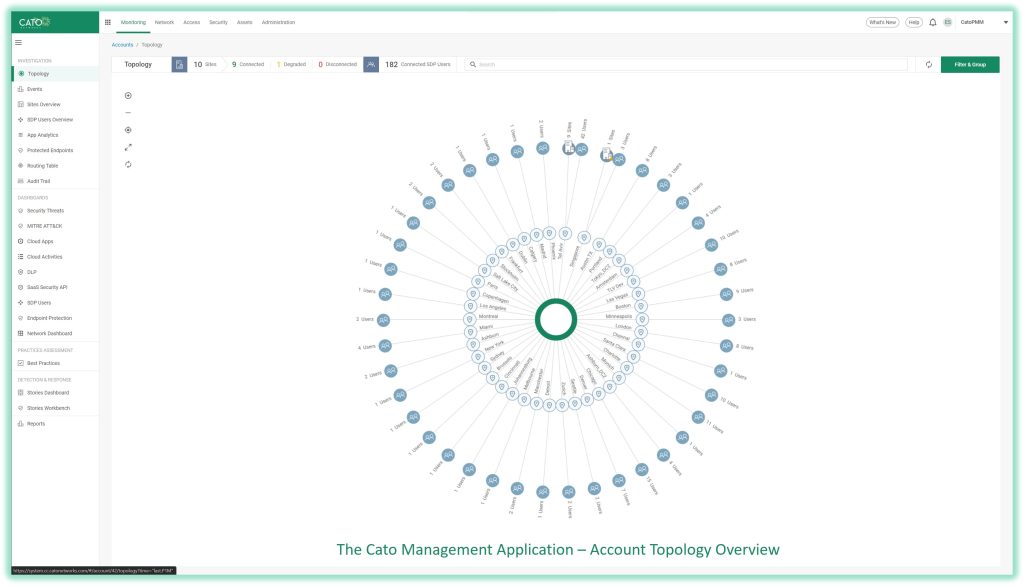Screen dimensions: 1024x586
Task: Refresh data with the icon next to Filter & Group
Action: (929, 64)
